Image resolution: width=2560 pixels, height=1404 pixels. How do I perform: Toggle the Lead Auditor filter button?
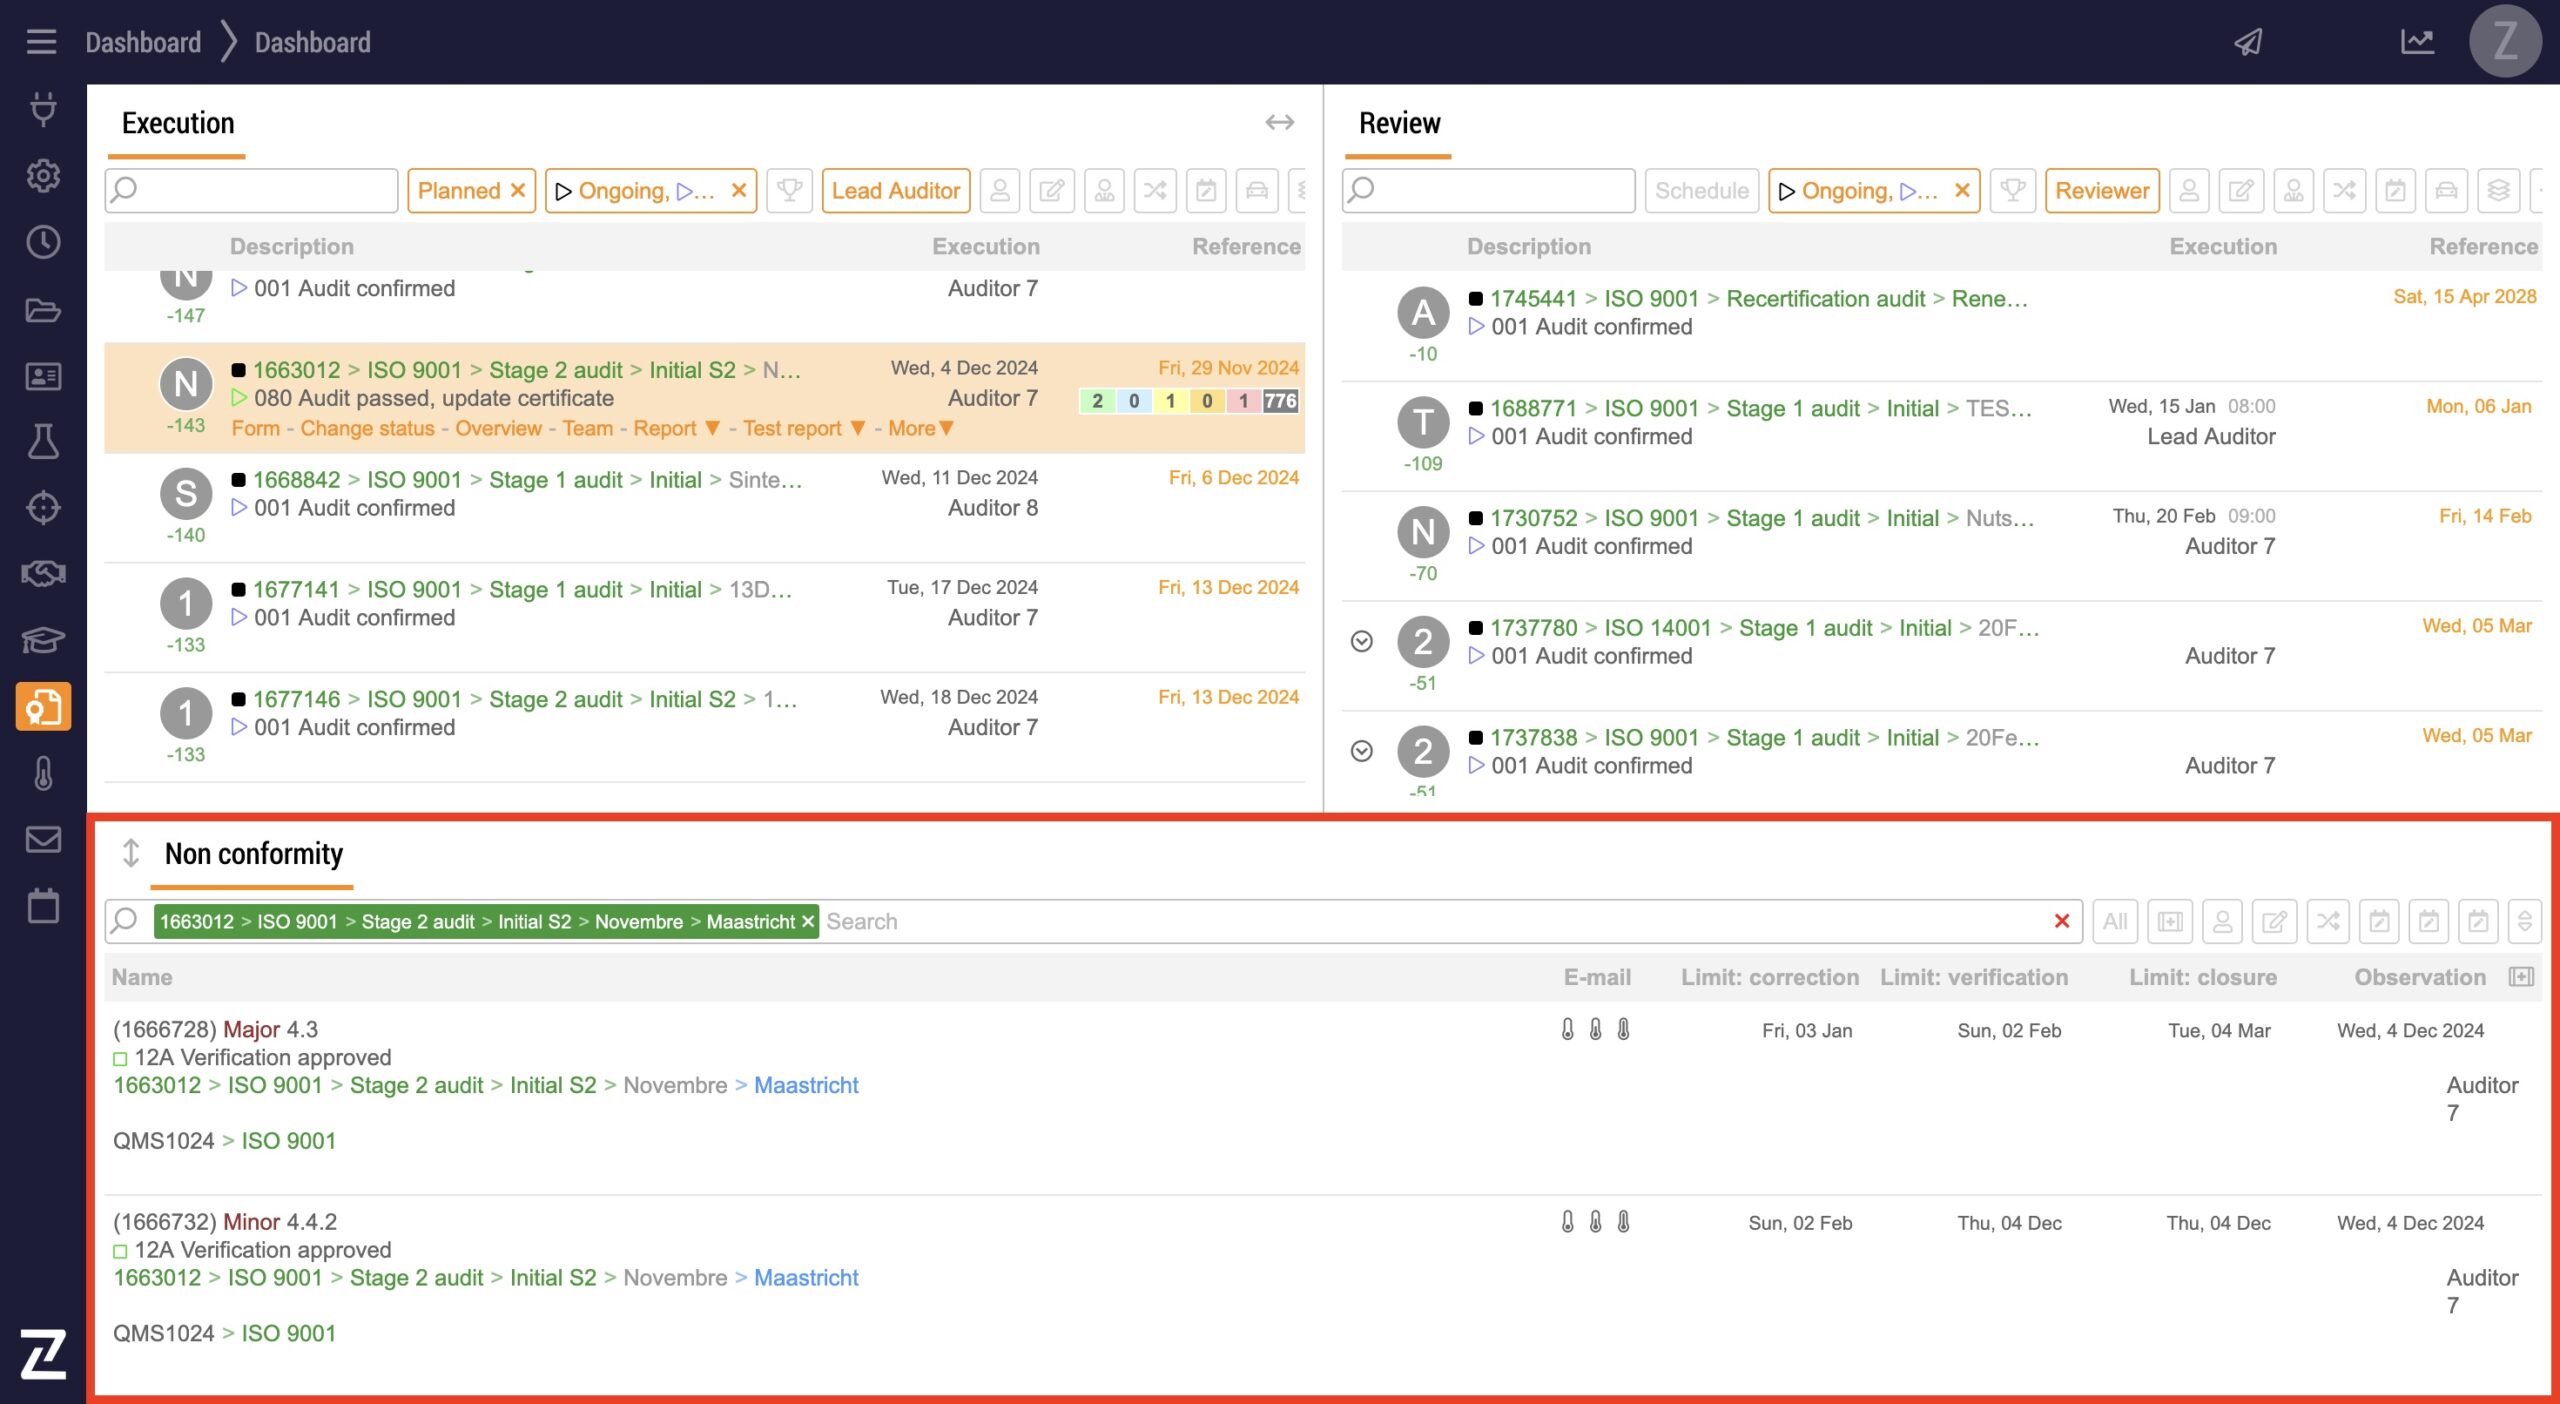coord(895,190)
